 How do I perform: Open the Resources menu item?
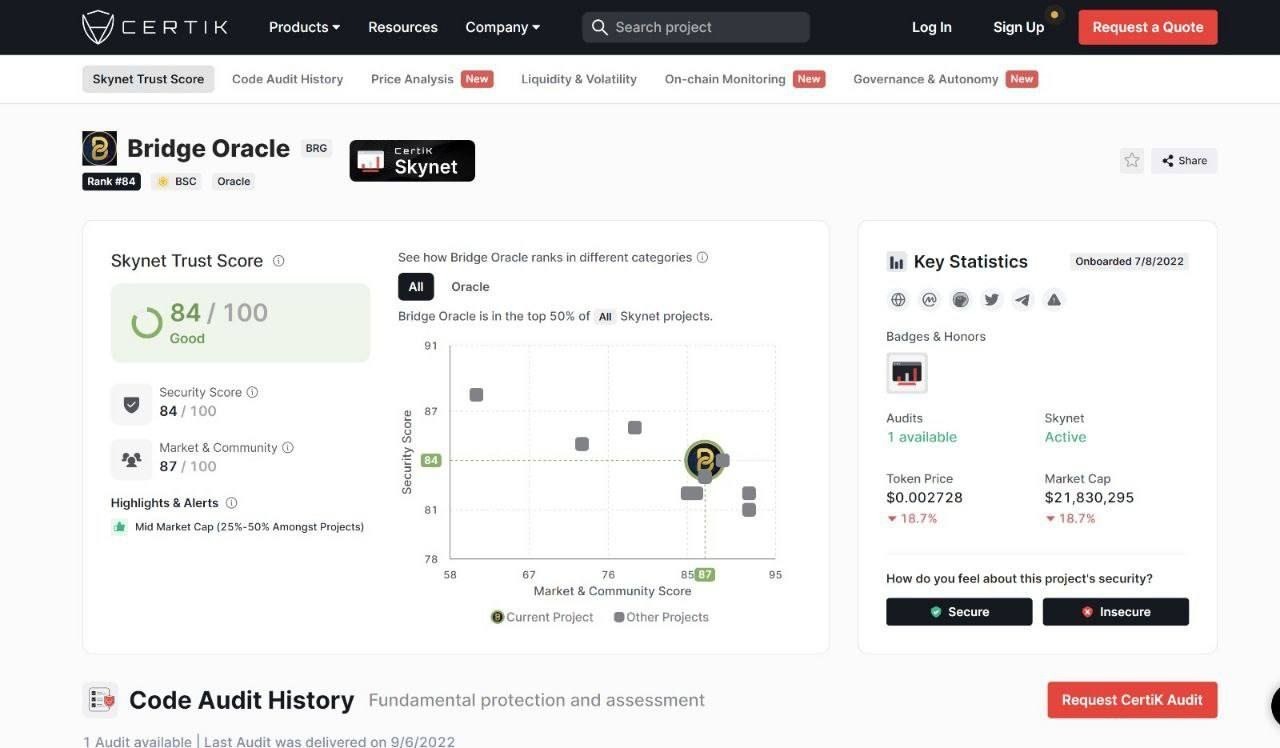(x=403, y=27)
